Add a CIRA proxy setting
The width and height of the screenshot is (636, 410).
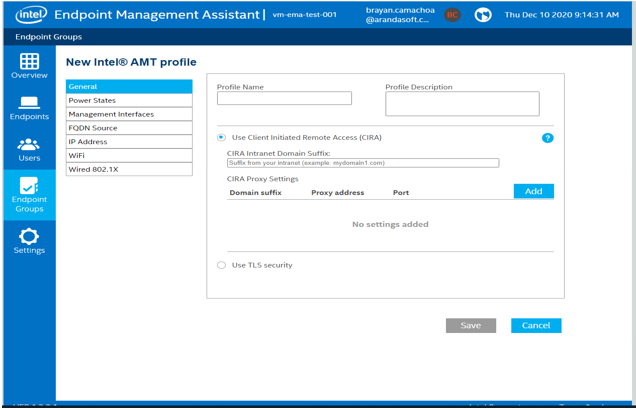[x=533, y=191]
